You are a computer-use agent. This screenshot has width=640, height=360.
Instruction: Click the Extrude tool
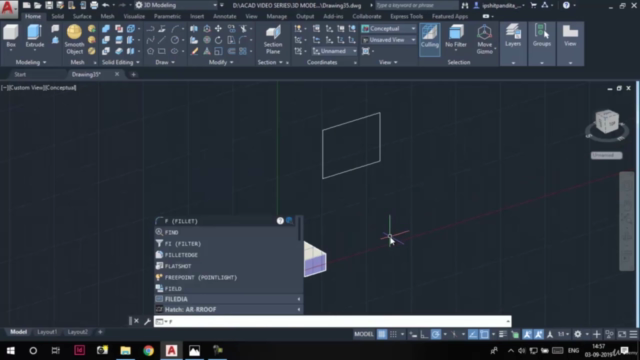(34, 37)
